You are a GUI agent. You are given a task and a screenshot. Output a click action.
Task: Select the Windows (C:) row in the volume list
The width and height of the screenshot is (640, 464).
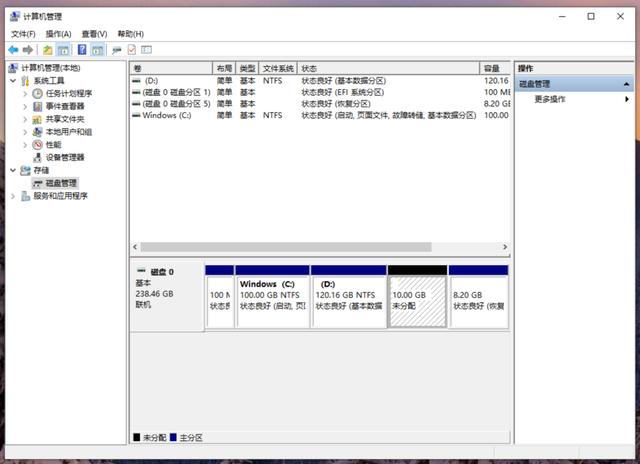tap(166, 115)
